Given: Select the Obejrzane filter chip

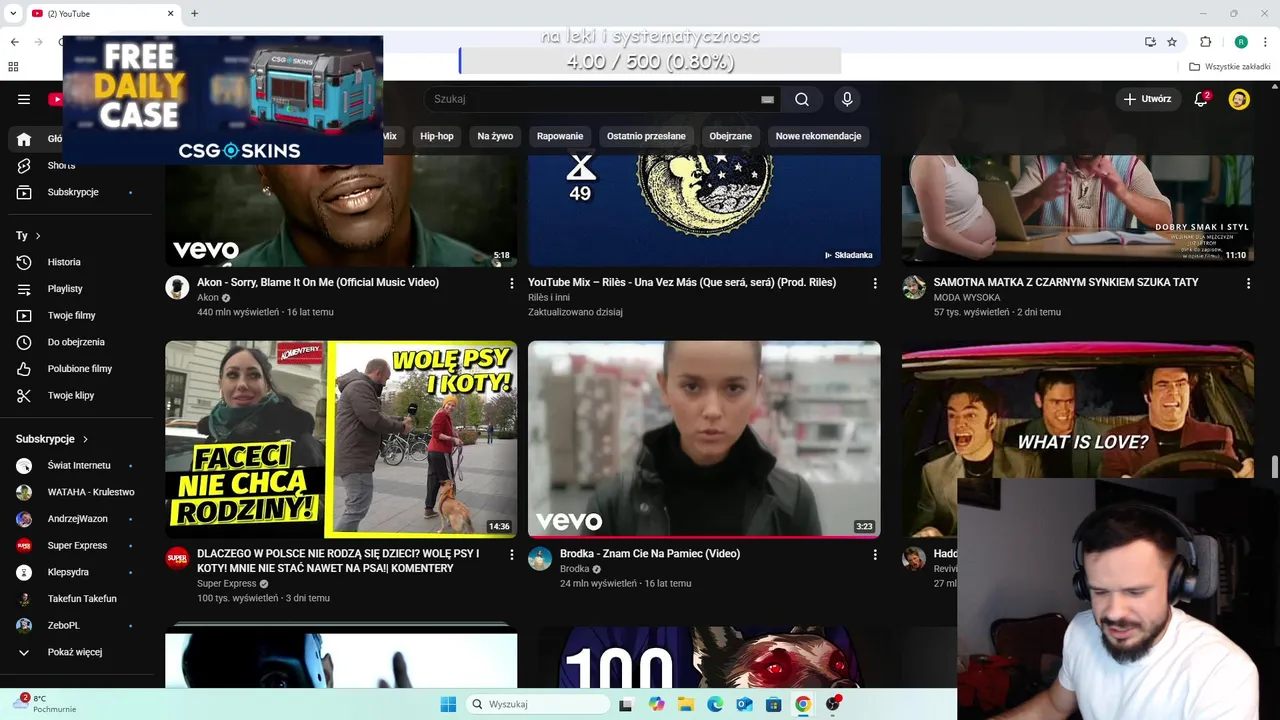Looking at the screenshot, I should pos(731,136).
